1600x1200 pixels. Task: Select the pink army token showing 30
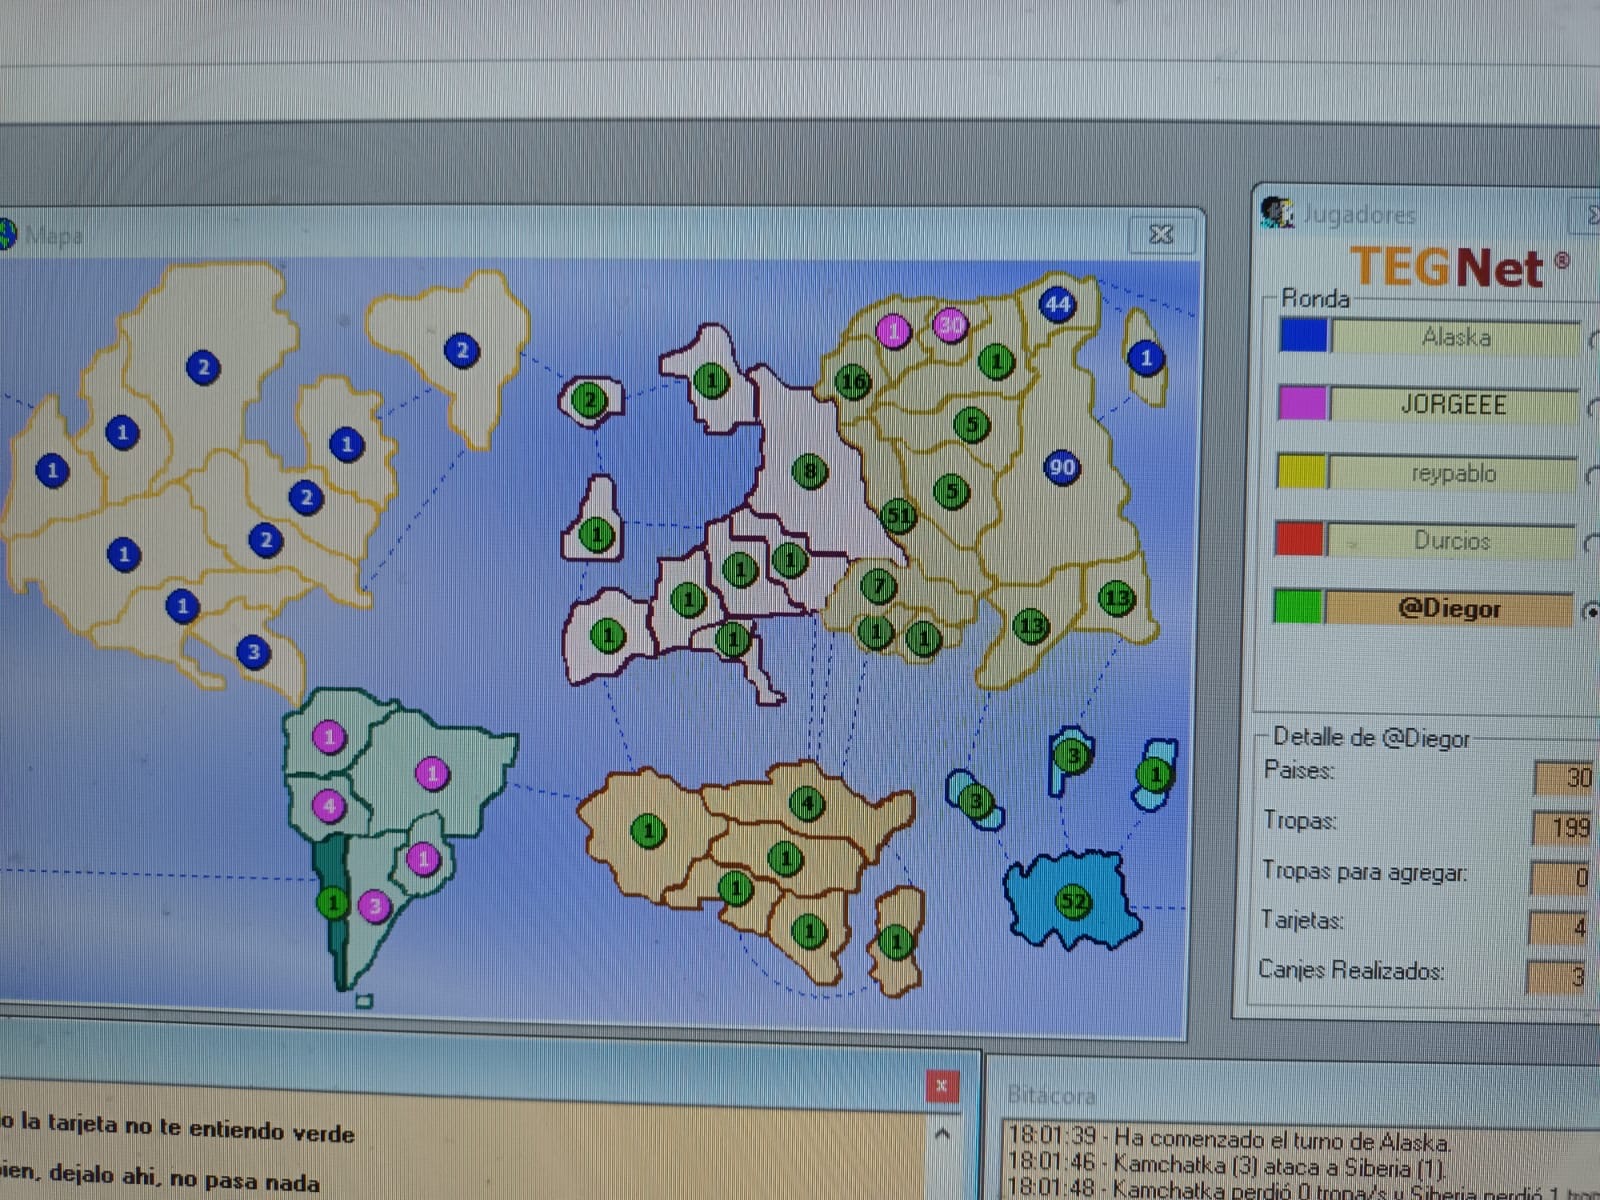click(x=950, y=324)
